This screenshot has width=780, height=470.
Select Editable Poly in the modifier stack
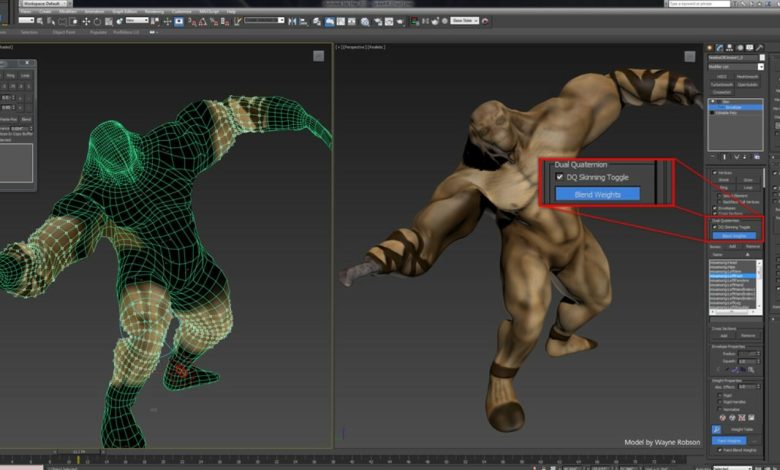[726, 112]
